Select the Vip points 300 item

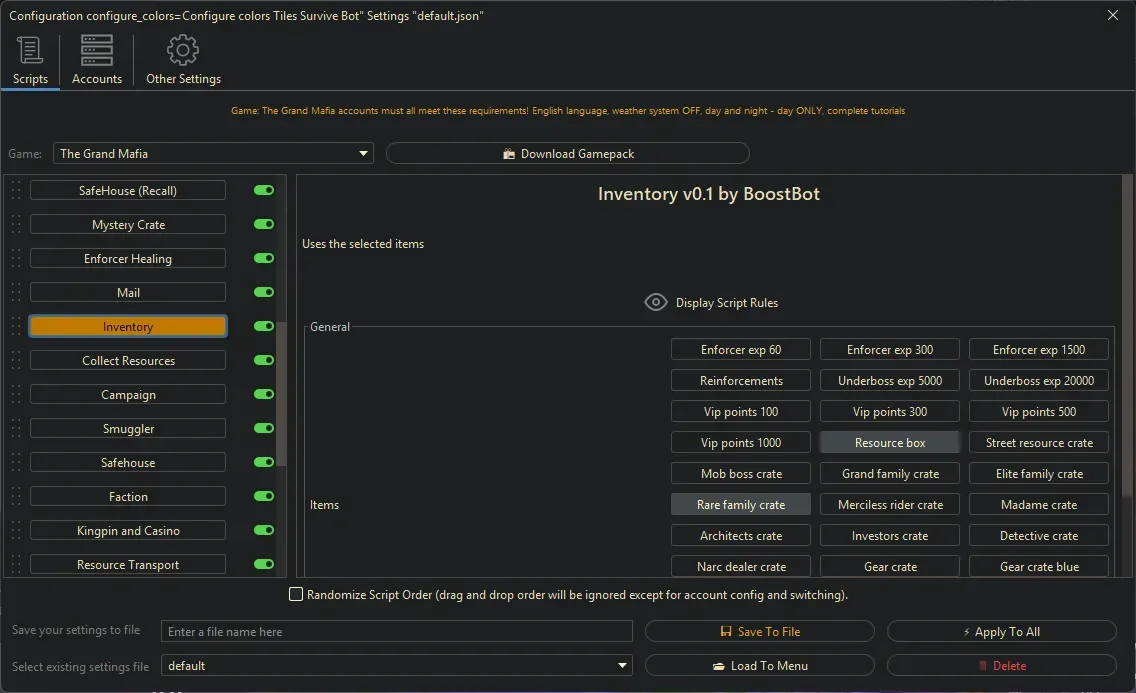tap(890, 412)
